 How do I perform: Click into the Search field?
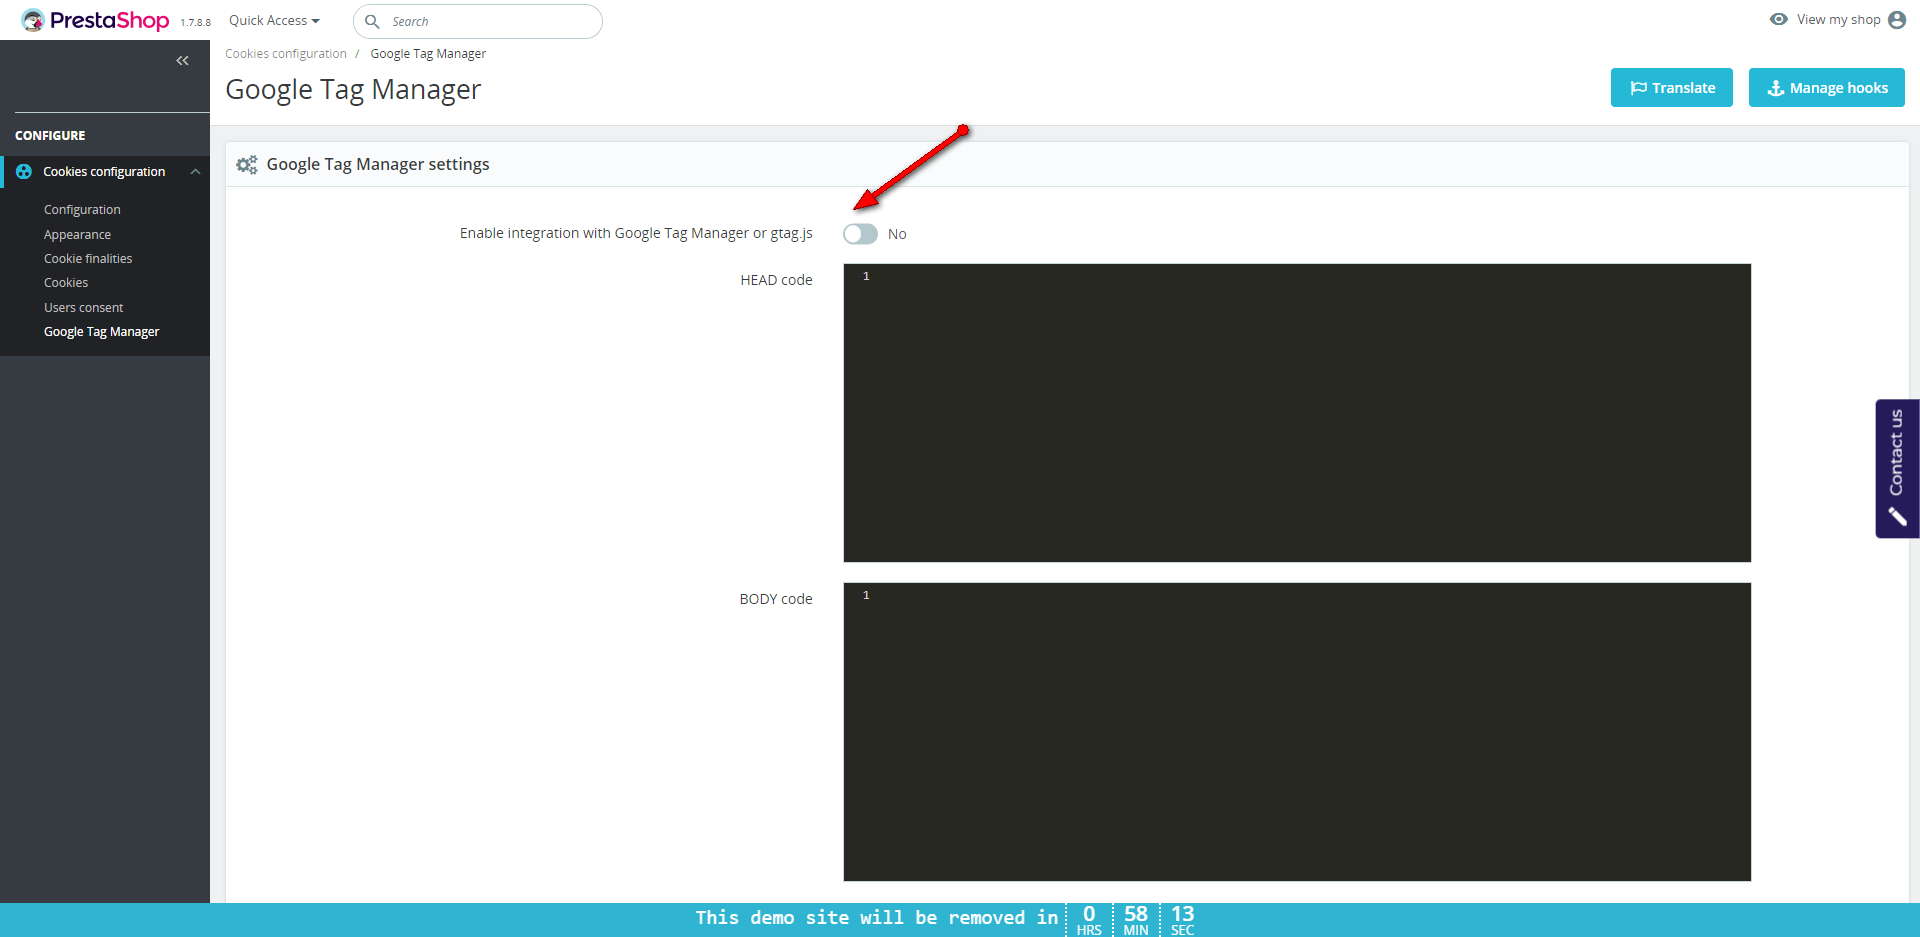(478, 21)
